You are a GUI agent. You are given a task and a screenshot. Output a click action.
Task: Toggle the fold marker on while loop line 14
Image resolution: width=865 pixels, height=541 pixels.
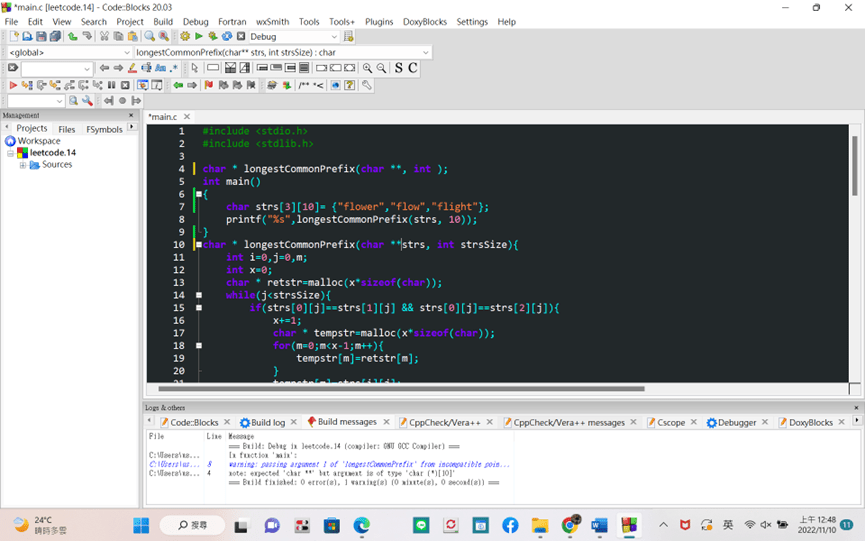click(199, 295)
